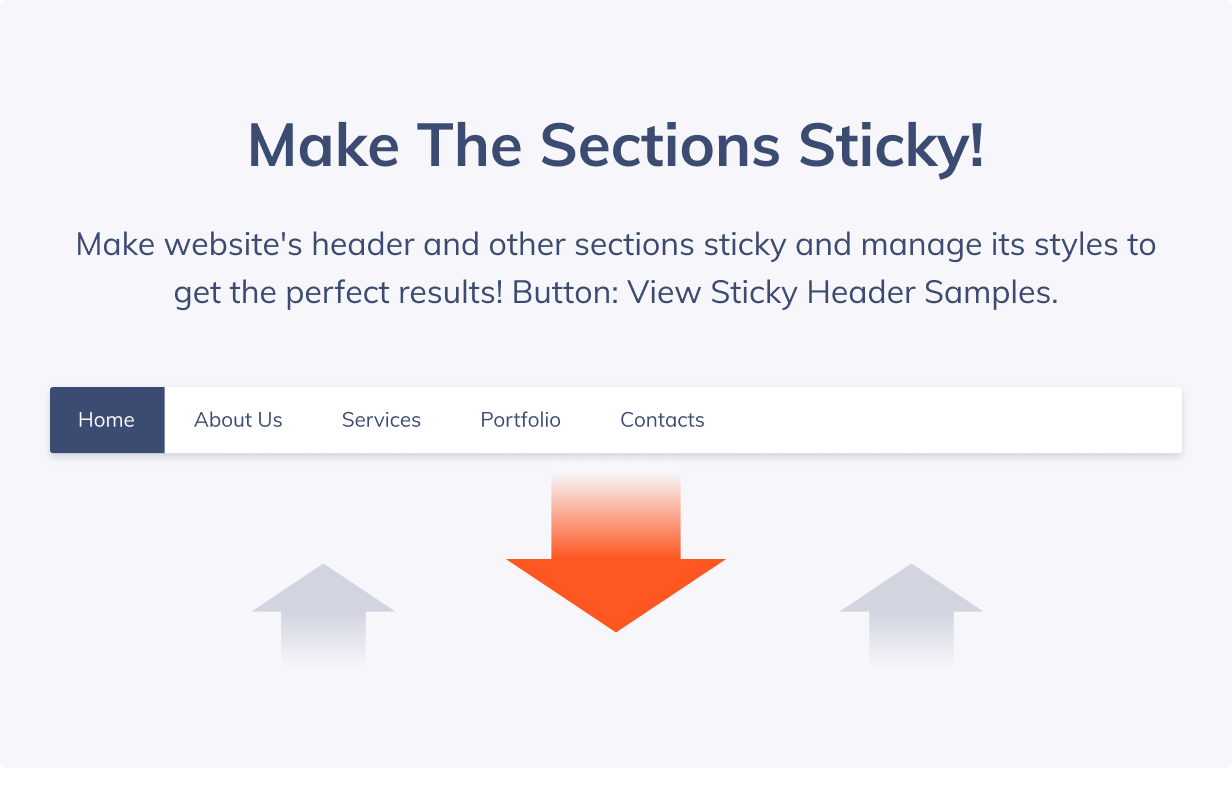Open the Portfolio menu item

pyautogui.click(x=520, y=420)
